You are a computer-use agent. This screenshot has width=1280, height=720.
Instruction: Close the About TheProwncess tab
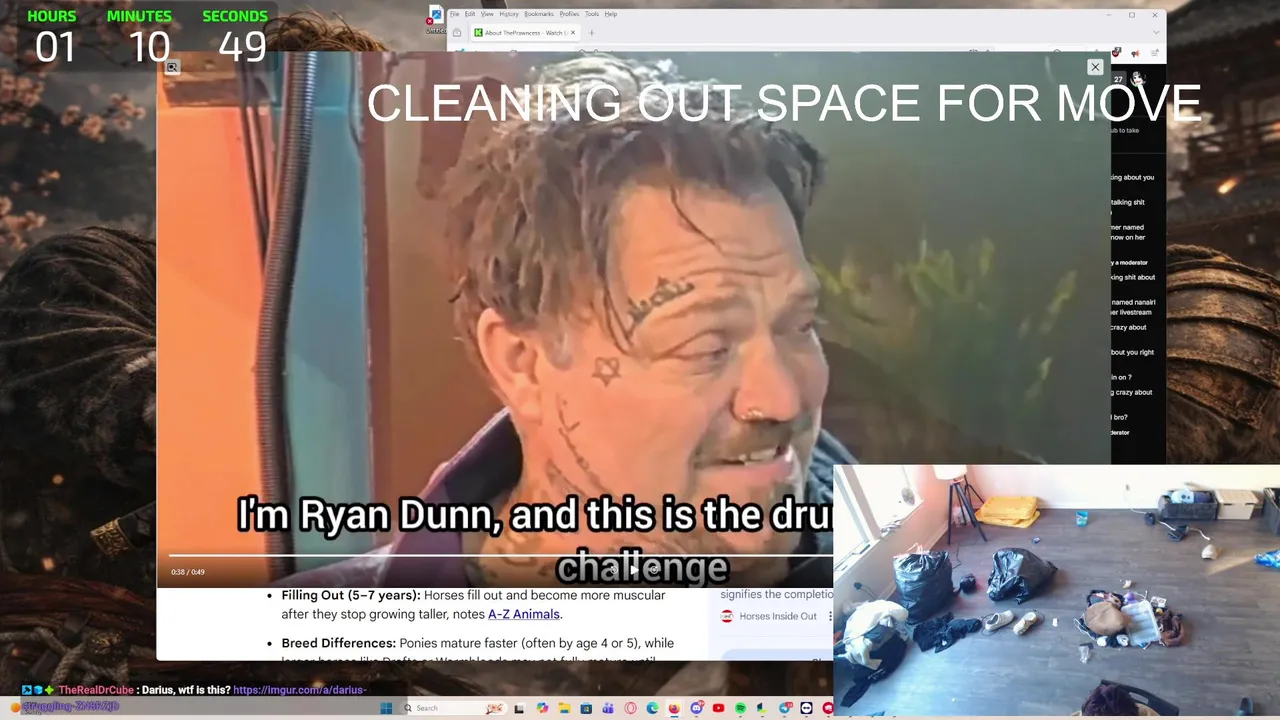[x=573, y=33]
